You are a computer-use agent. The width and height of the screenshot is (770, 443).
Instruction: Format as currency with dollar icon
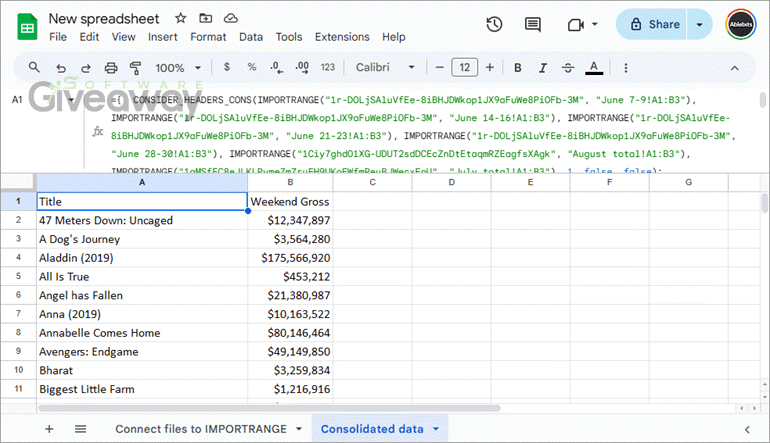coord(227,68)
